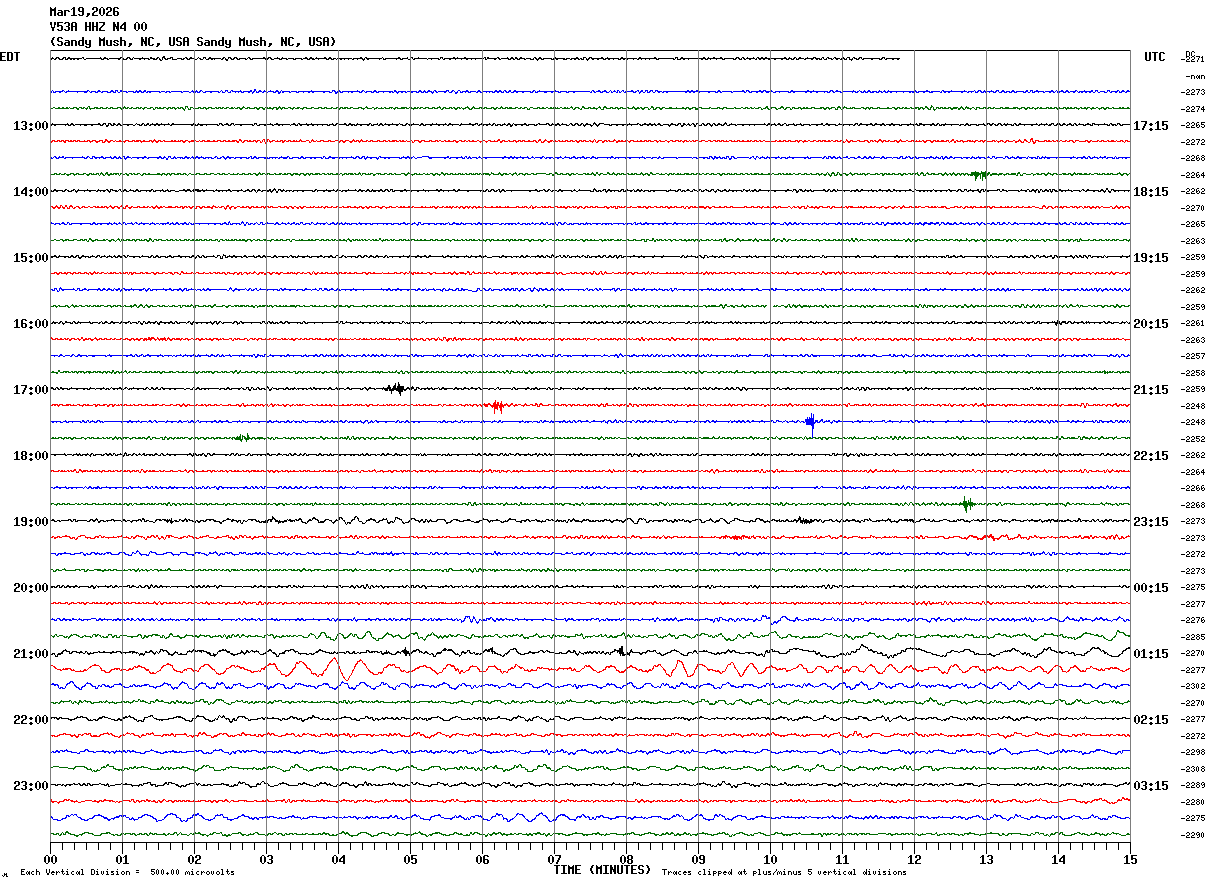Click the DC offset value -2257

1194,357
